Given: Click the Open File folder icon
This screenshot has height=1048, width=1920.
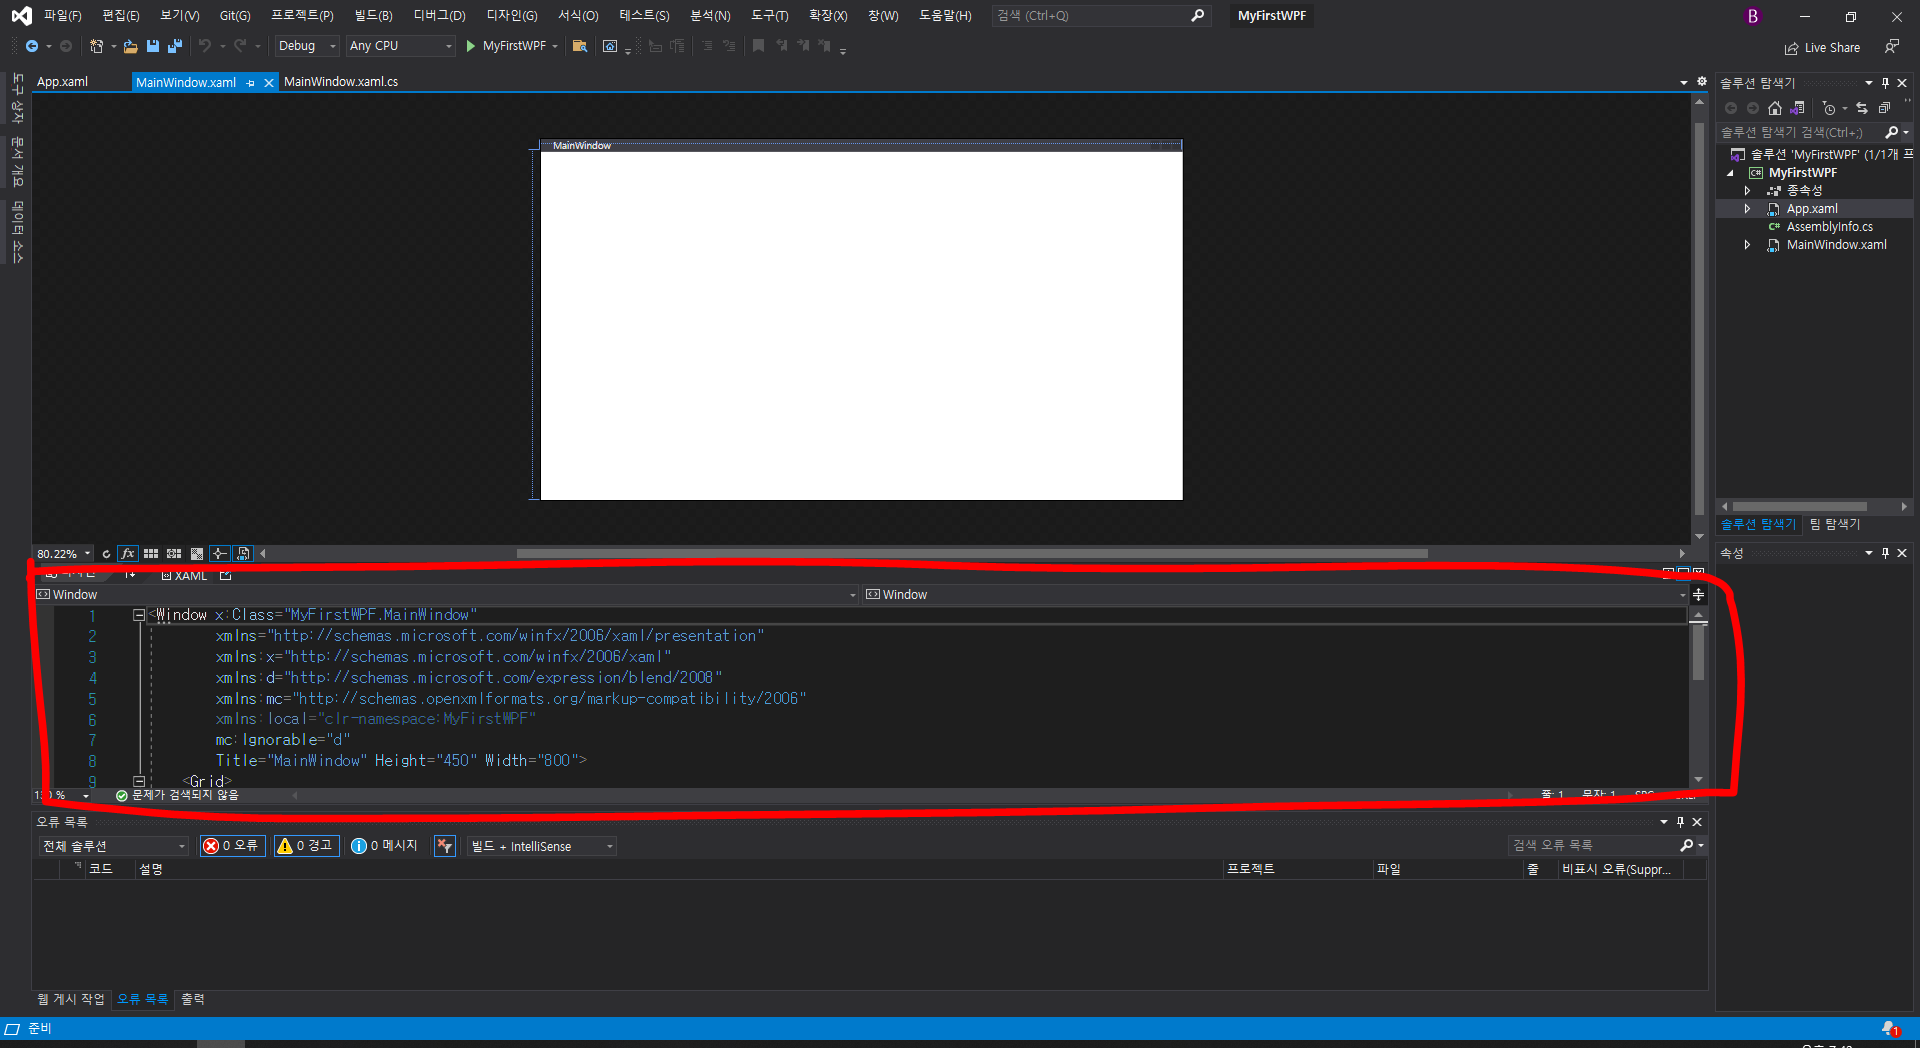Looking at the screenshot, I should pos(130,46).
